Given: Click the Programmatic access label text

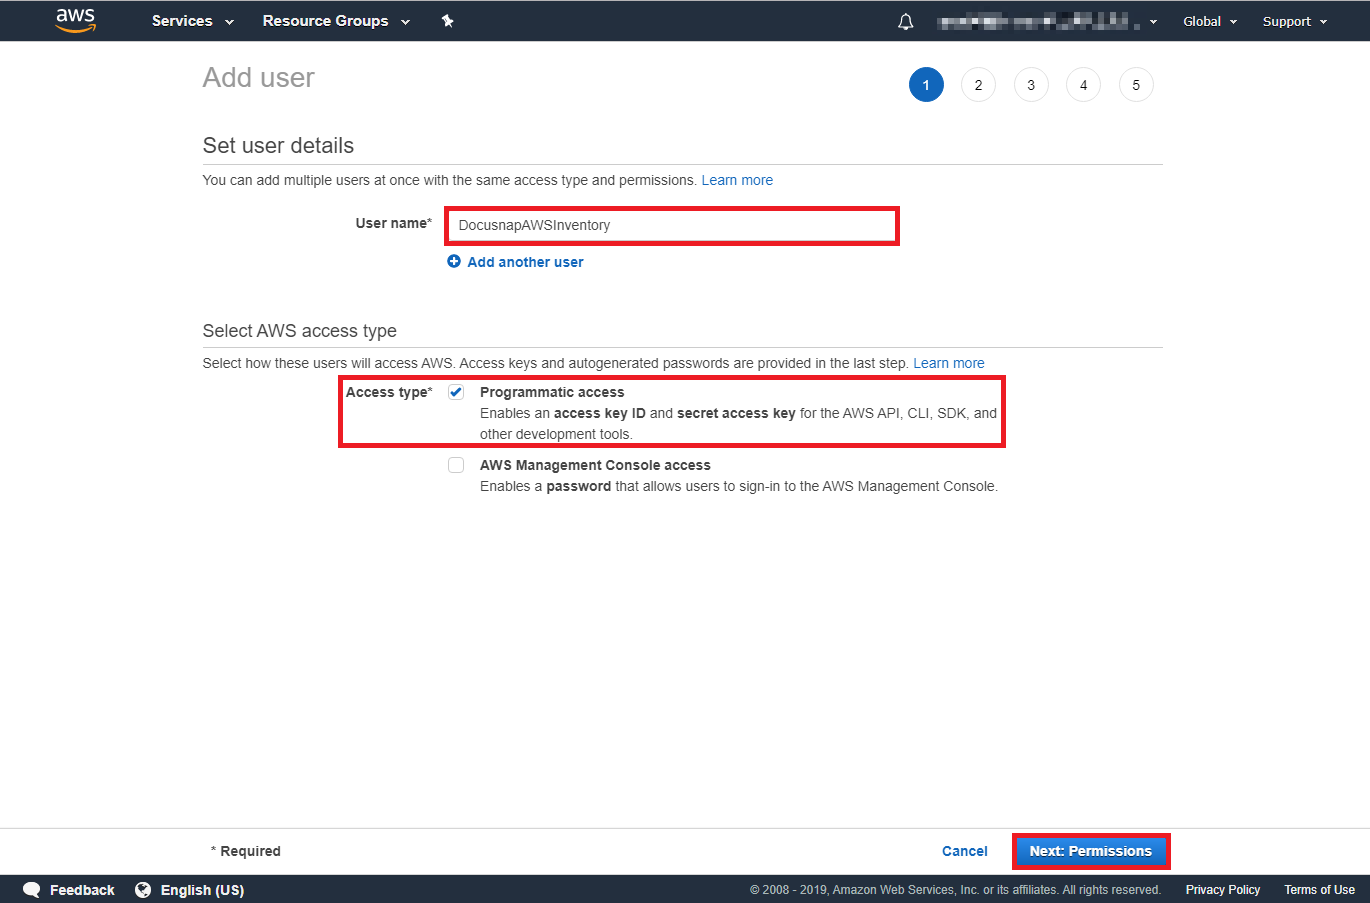Looking at the screenshot, I should (x=552, y=392).
